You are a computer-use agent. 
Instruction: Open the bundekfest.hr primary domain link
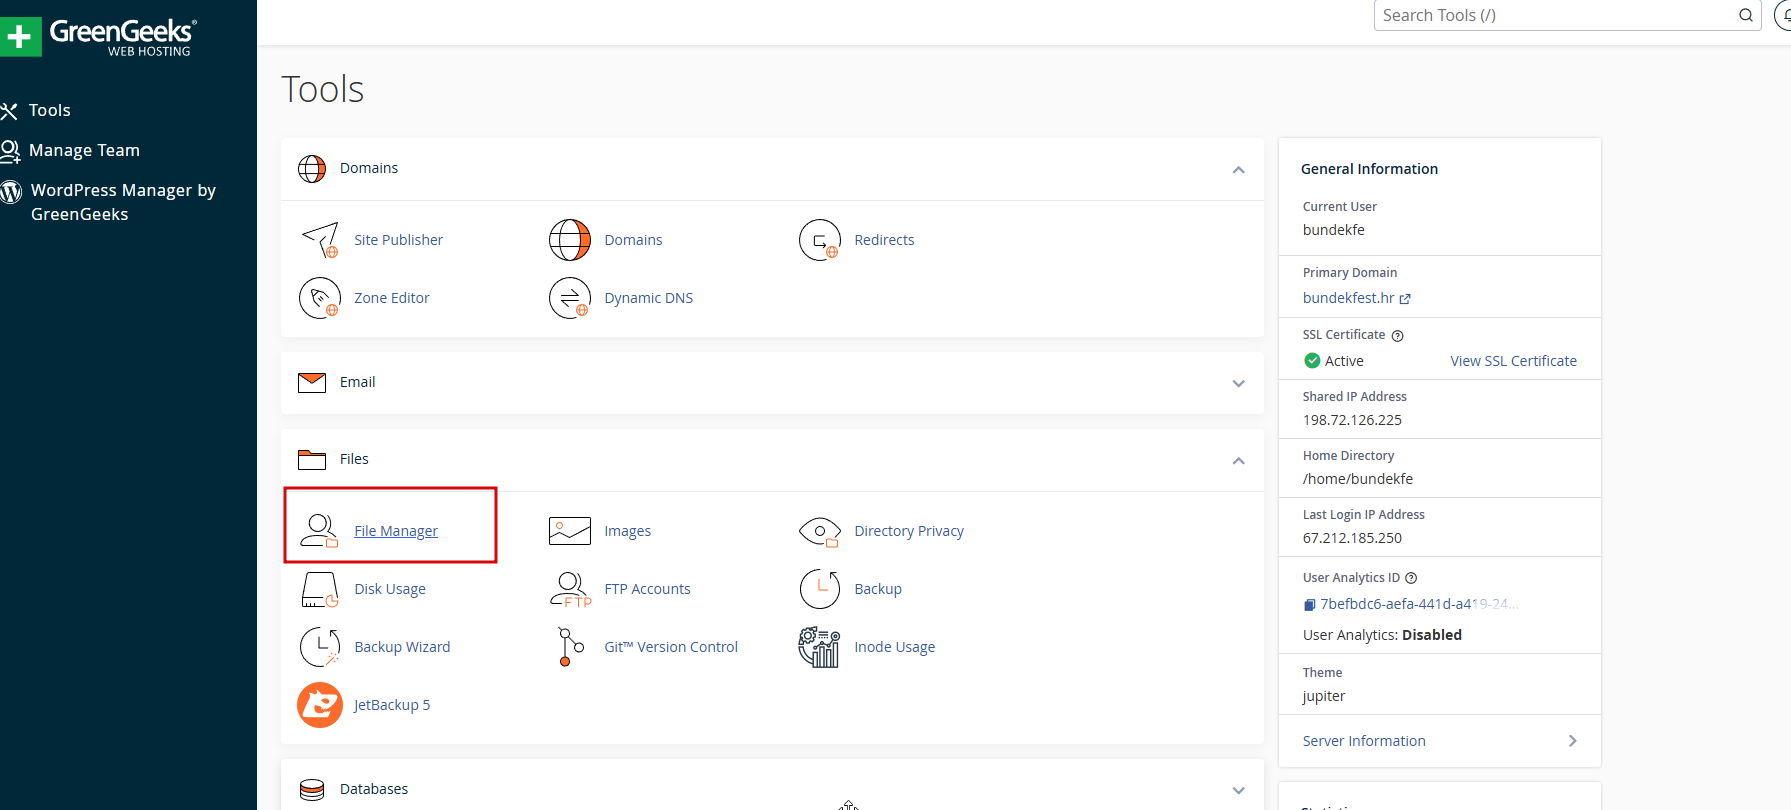(x=1348, y=298)
